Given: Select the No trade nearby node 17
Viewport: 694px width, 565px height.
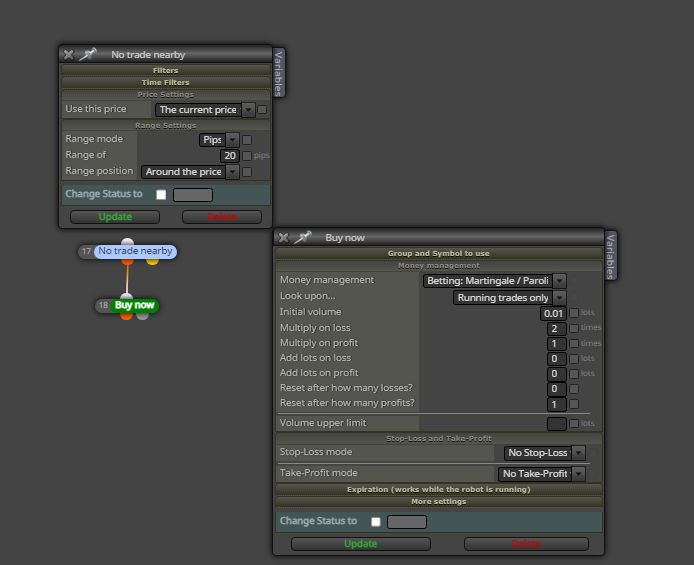Looking at the screenshot, I should pos(135,251).
